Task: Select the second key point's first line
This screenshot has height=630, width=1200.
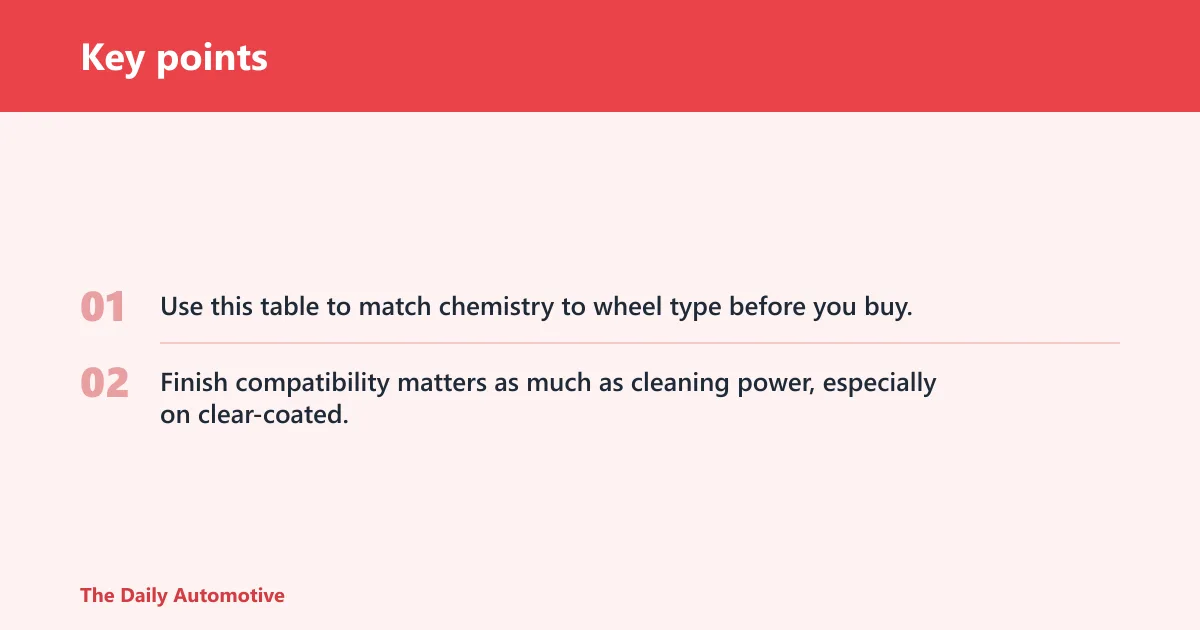Action: click(548, 383)
